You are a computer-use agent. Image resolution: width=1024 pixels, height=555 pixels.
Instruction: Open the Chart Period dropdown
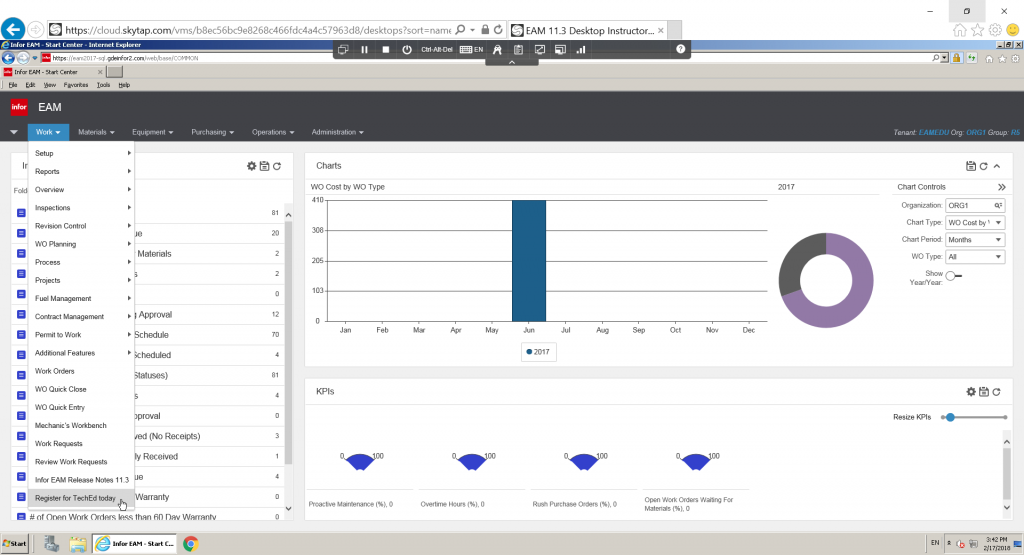(x=975, y=240)
